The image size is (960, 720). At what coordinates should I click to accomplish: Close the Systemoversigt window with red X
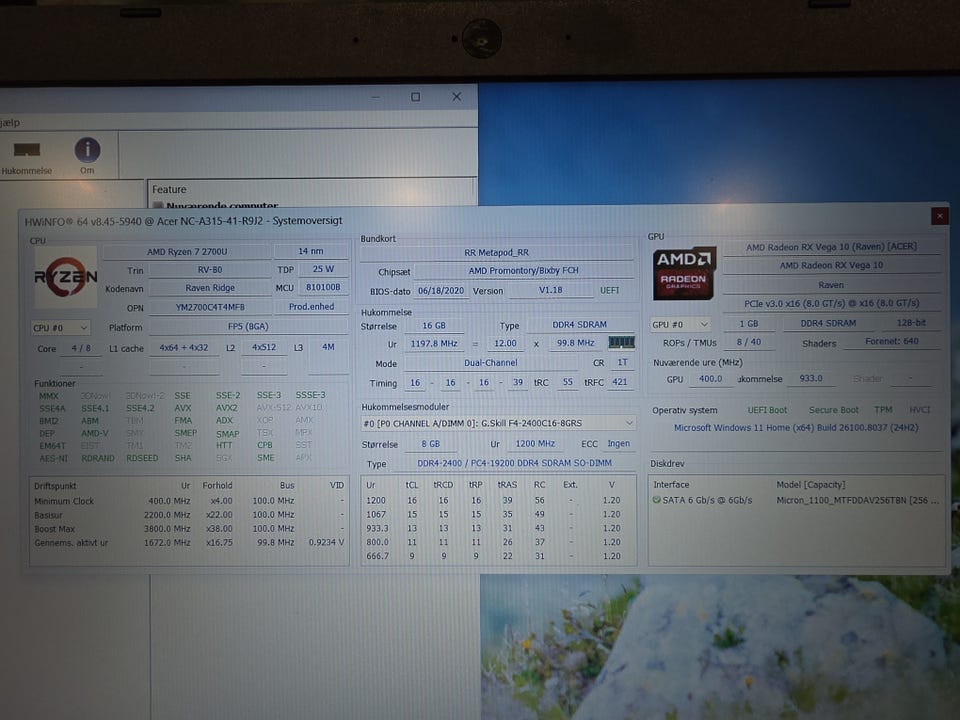point(939,216)
